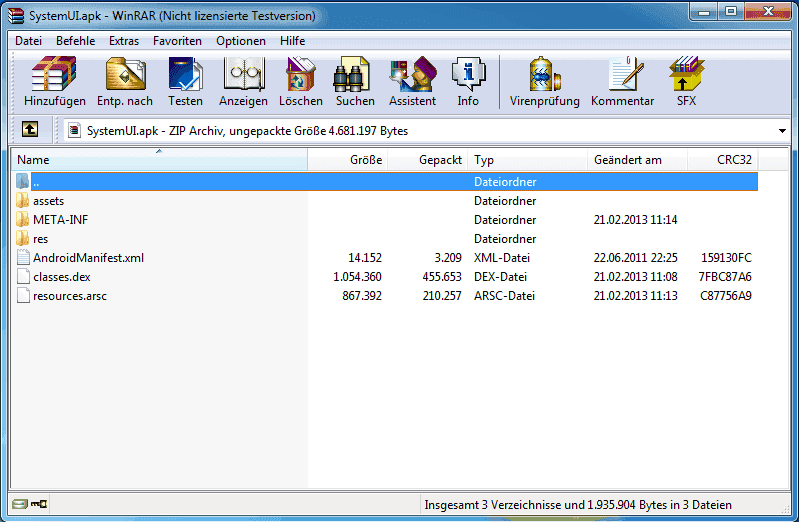
Task: Sort by the CRC32 column header
Action: (723, 160)
